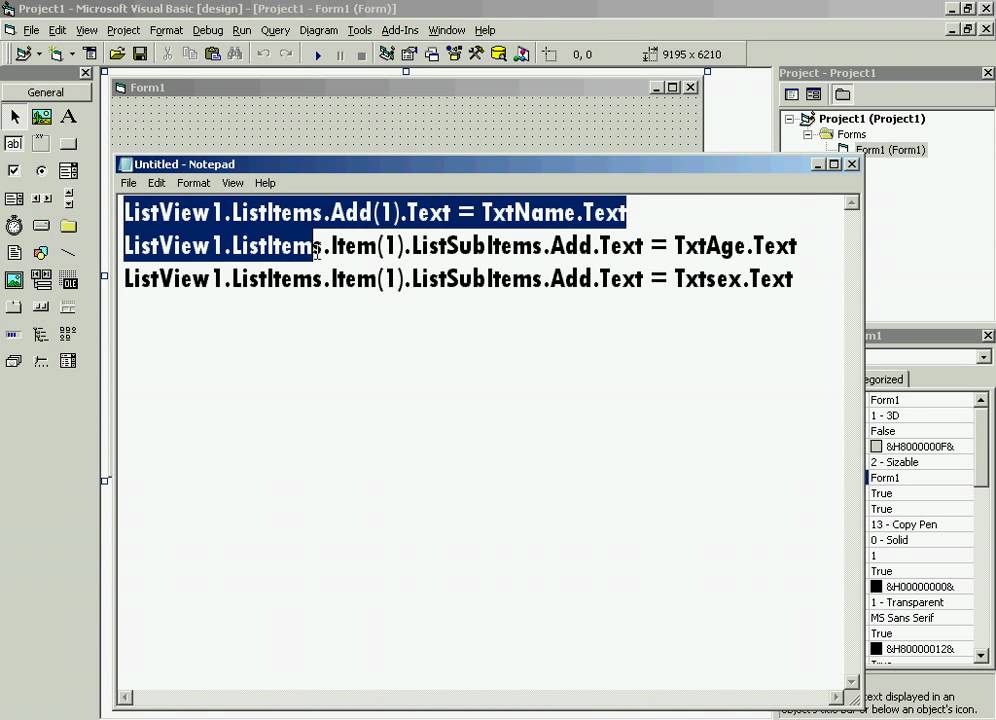
Task: Click the Paste clipboard icon in VB toolbar
Action: [x=212, y=54]
